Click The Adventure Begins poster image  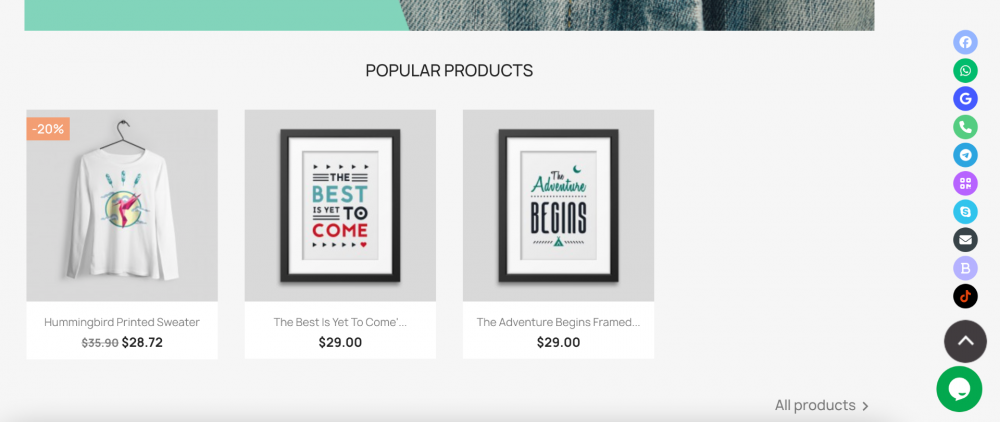(x=558, y=205)
